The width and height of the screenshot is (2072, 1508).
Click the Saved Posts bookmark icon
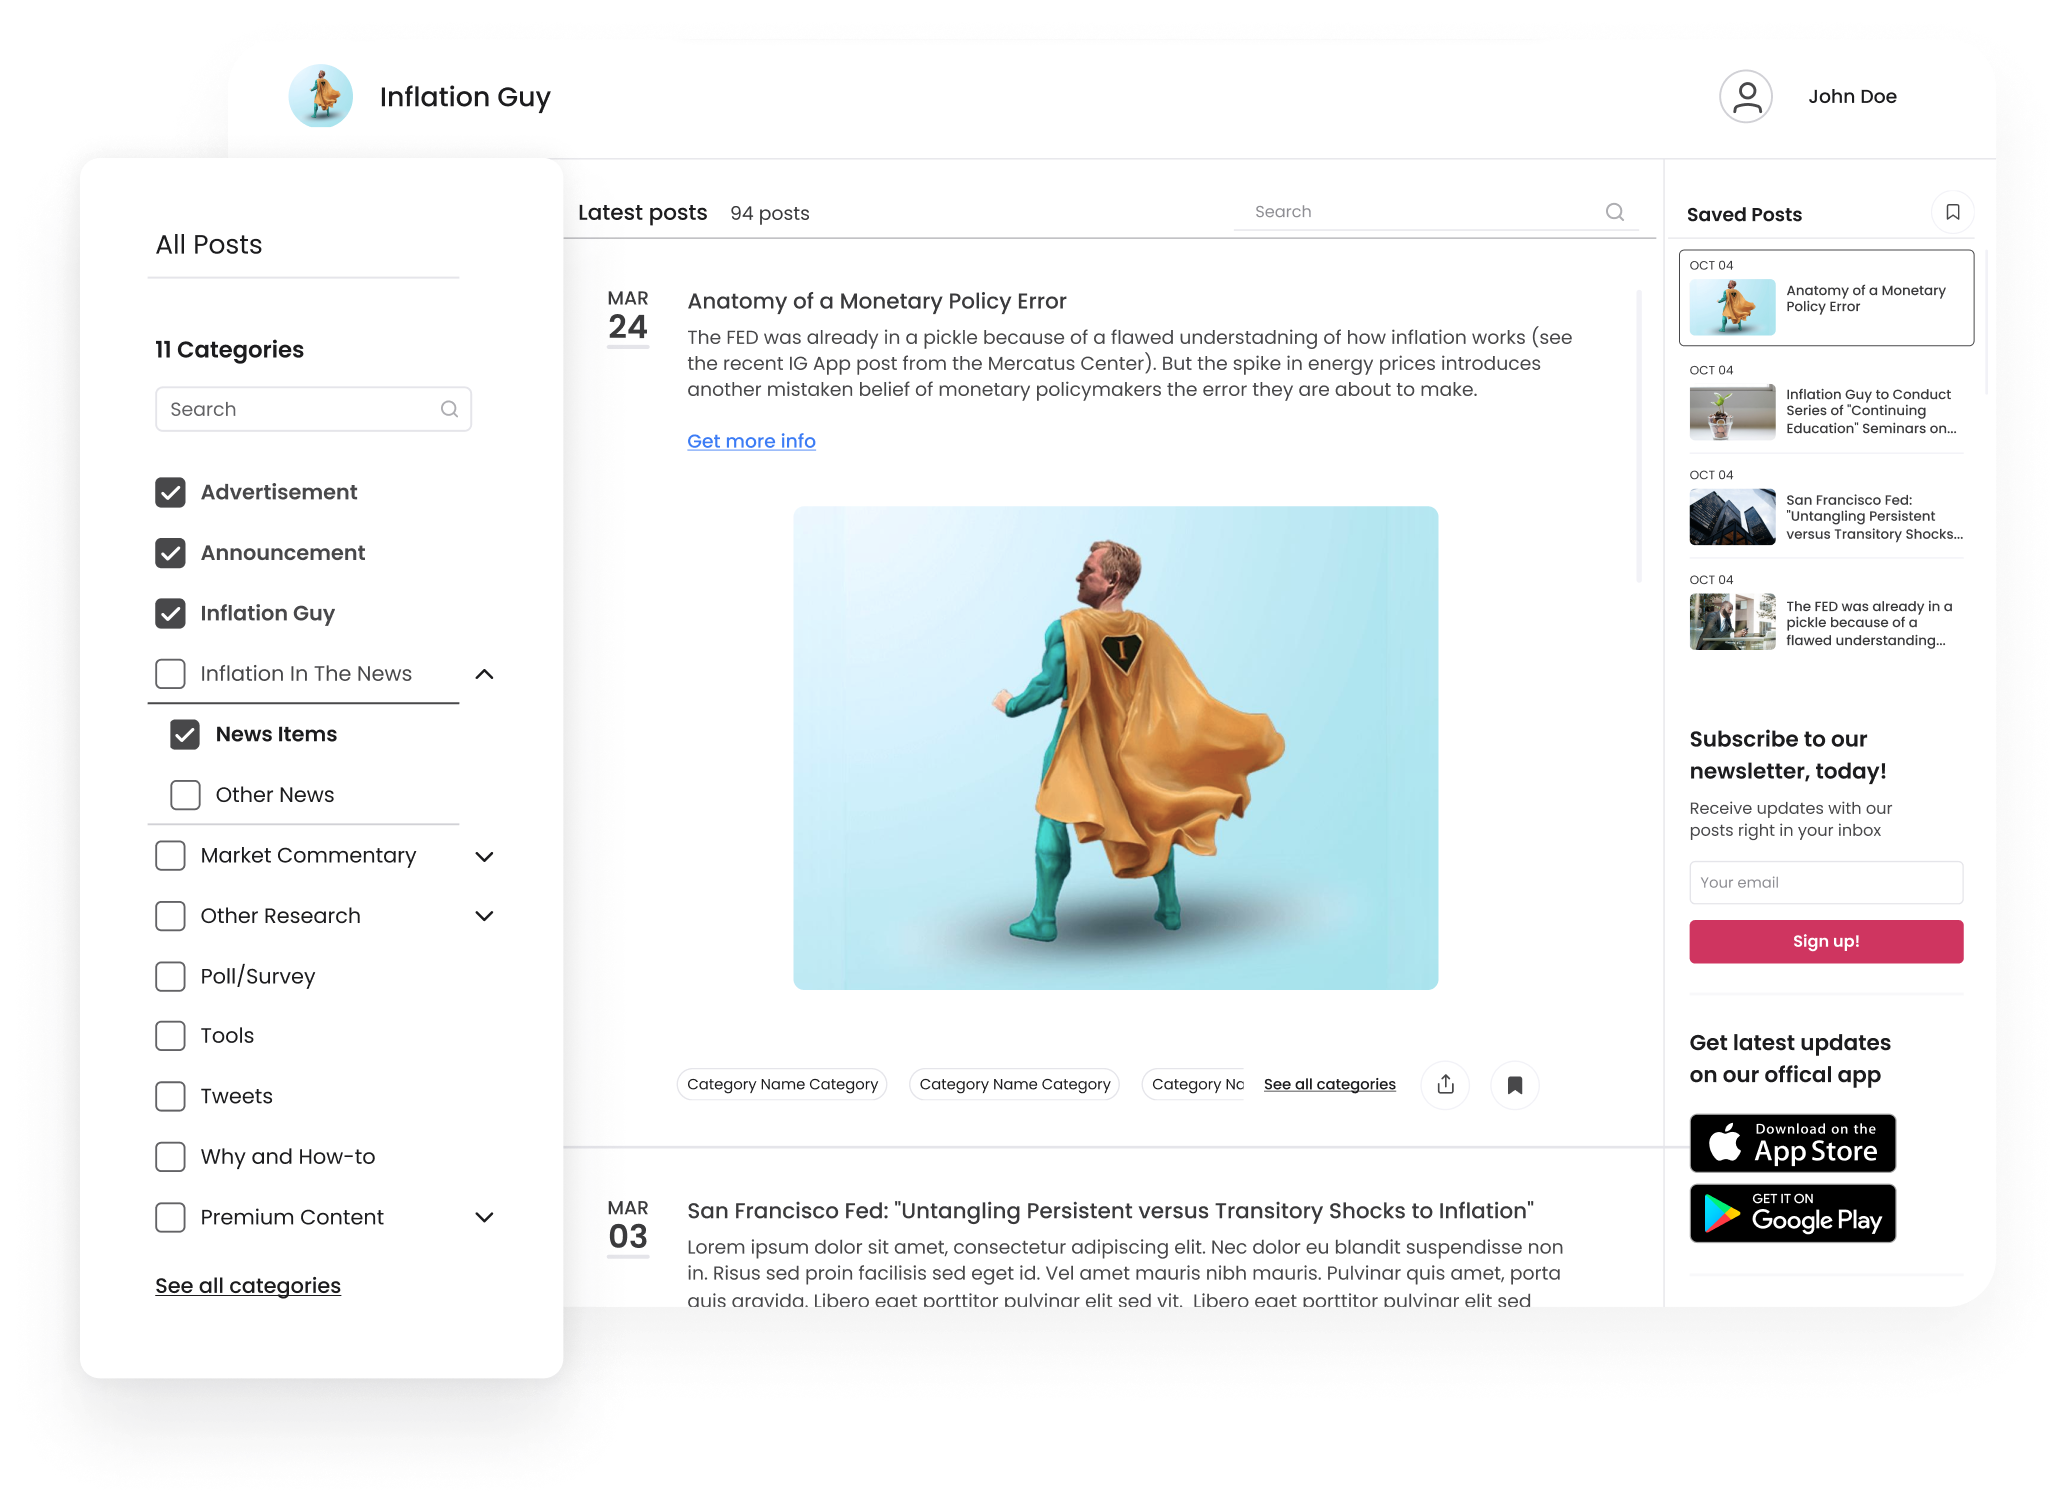[1952, 212]
